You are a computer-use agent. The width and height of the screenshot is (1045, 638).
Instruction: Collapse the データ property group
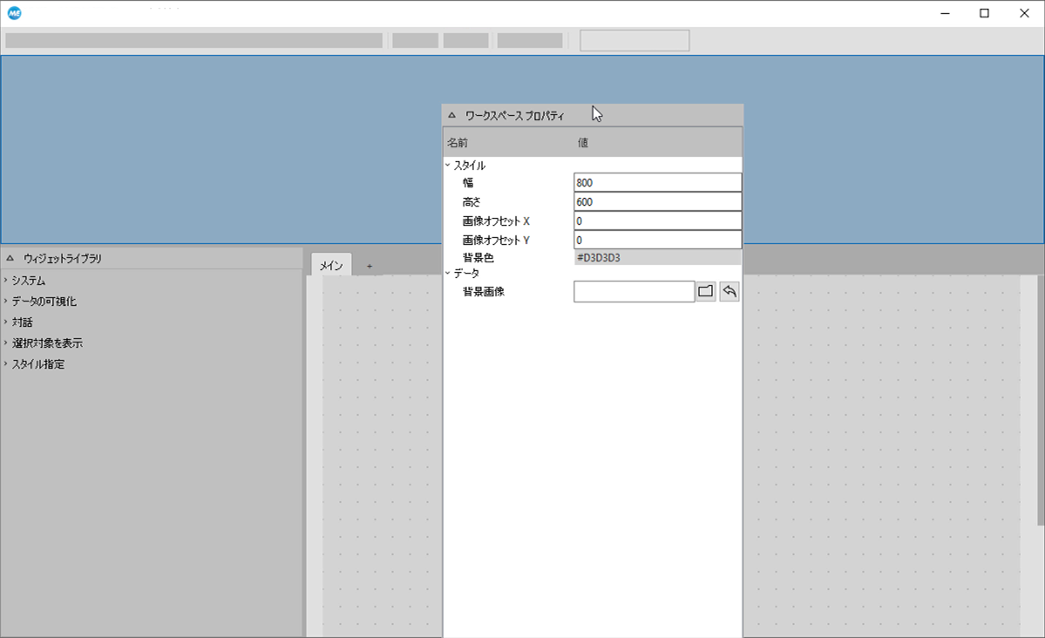click(448, 273)
